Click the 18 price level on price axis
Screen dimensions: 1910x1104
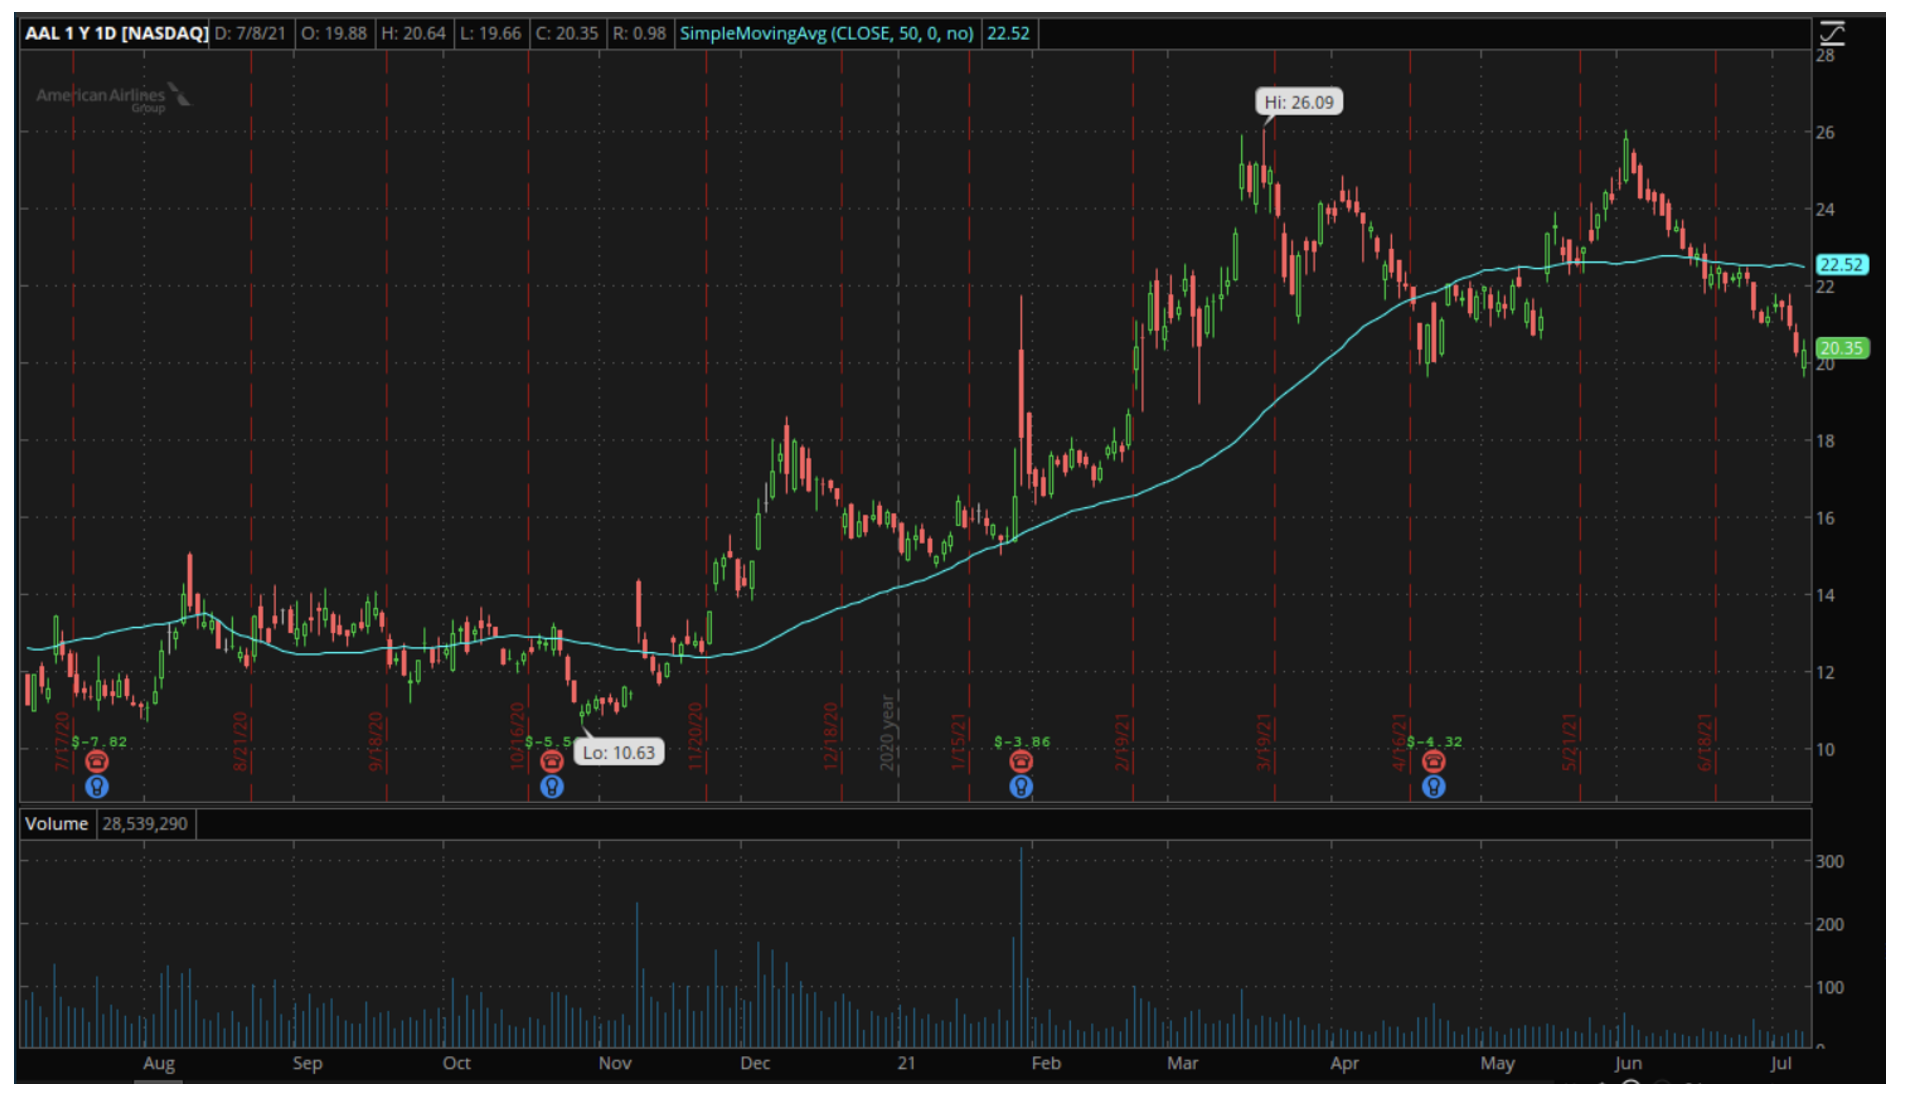tap(1825, 441)
